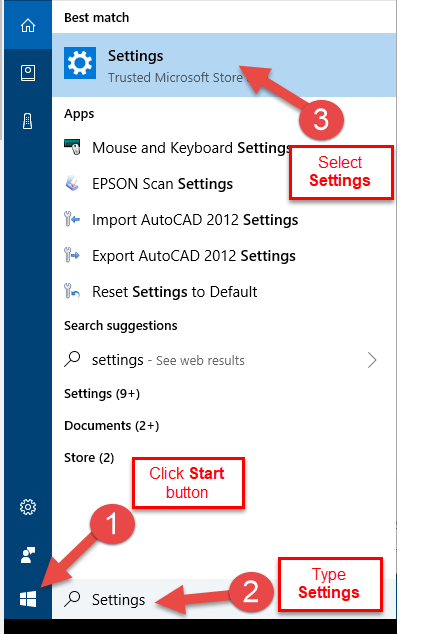This screenshot has height=634, width=430.
Task: Expand the Store (2) category
Action: (x=89, y=457)
